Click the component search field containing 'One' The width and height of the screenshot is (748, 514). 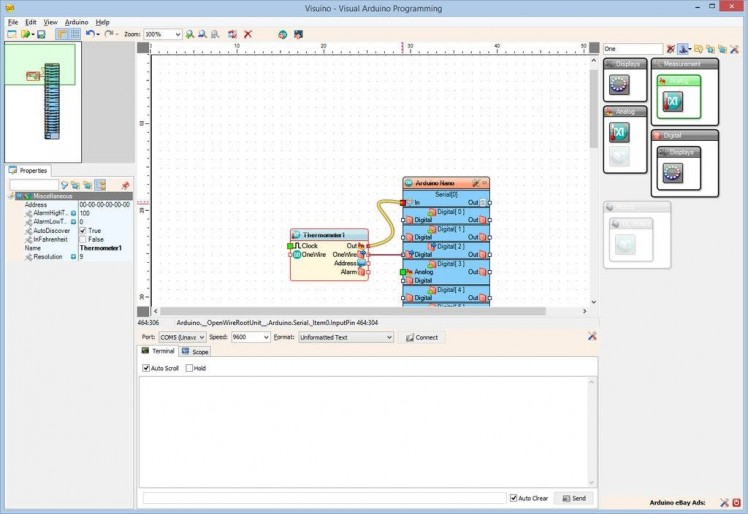[632, 48]
